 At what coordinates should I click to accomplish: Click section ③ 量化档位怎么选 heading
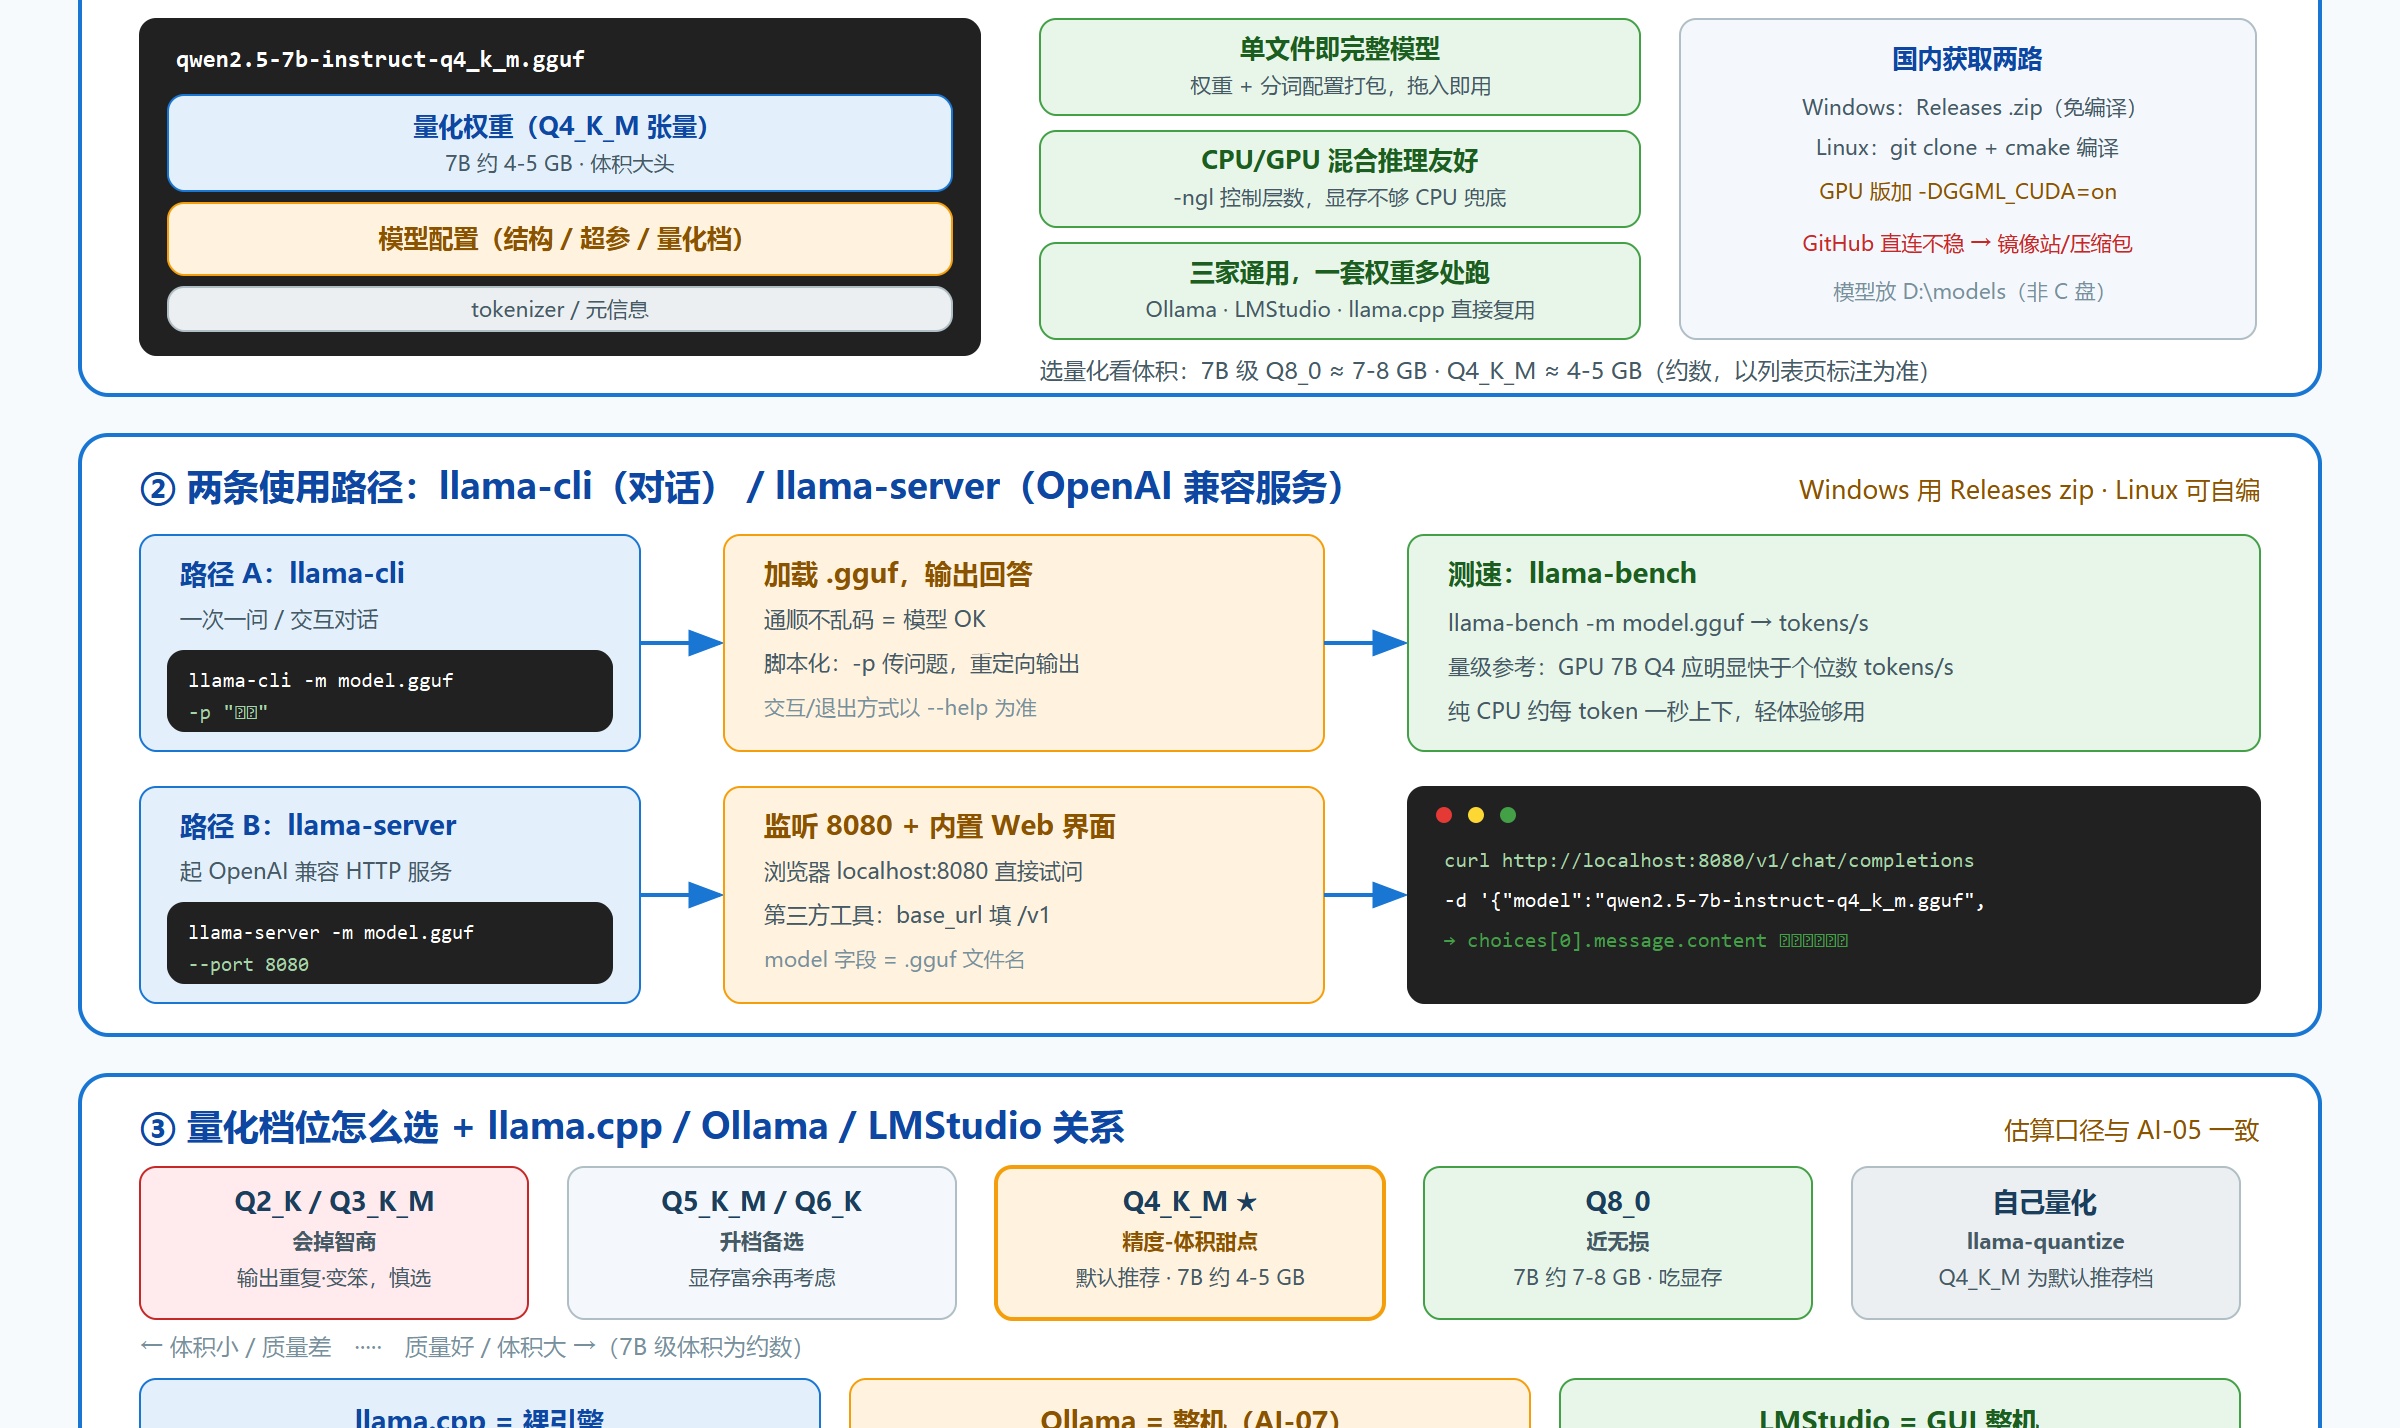tap(632, 1127)
